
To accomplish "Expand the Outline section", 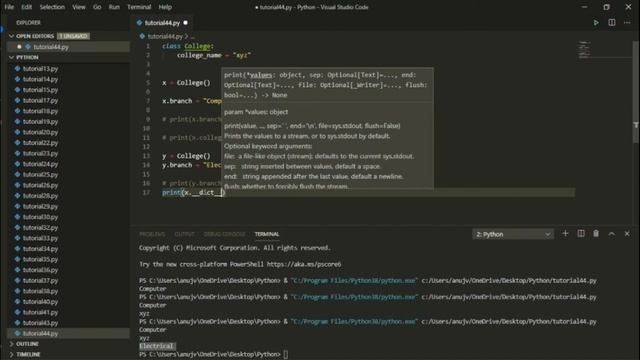I will (x=11, y=344).
